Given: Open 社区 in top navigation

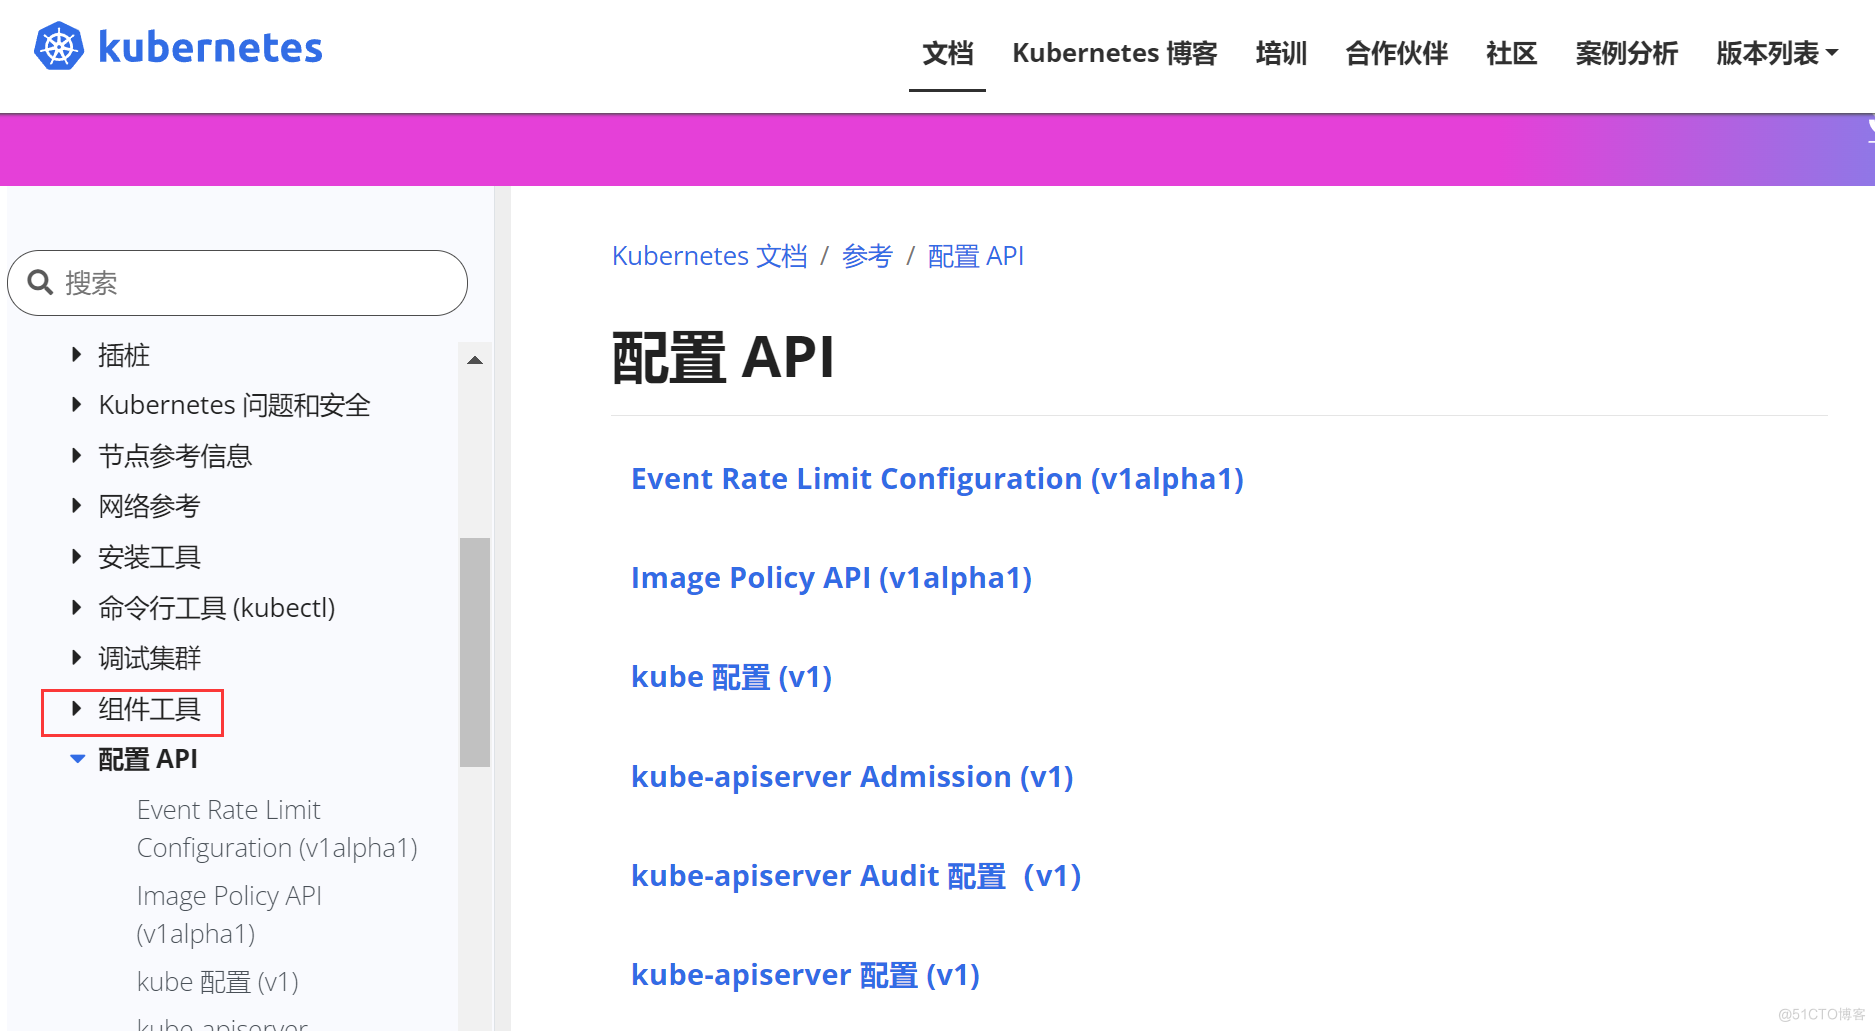Looking at the screenshot, I should 1511,53.
